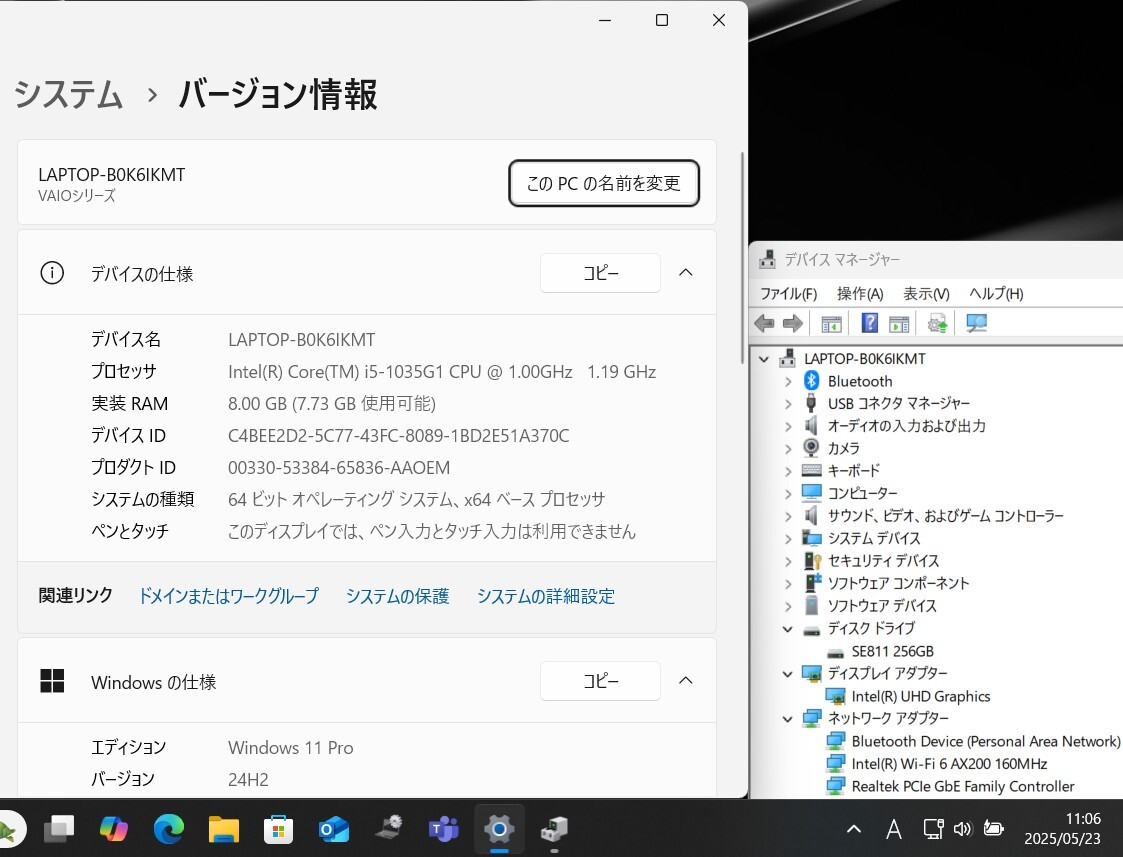Select Intel(R) Wi-Fi 6 AX200 160MHz
The image size is (1123, 857).
(x=949, y=764)
